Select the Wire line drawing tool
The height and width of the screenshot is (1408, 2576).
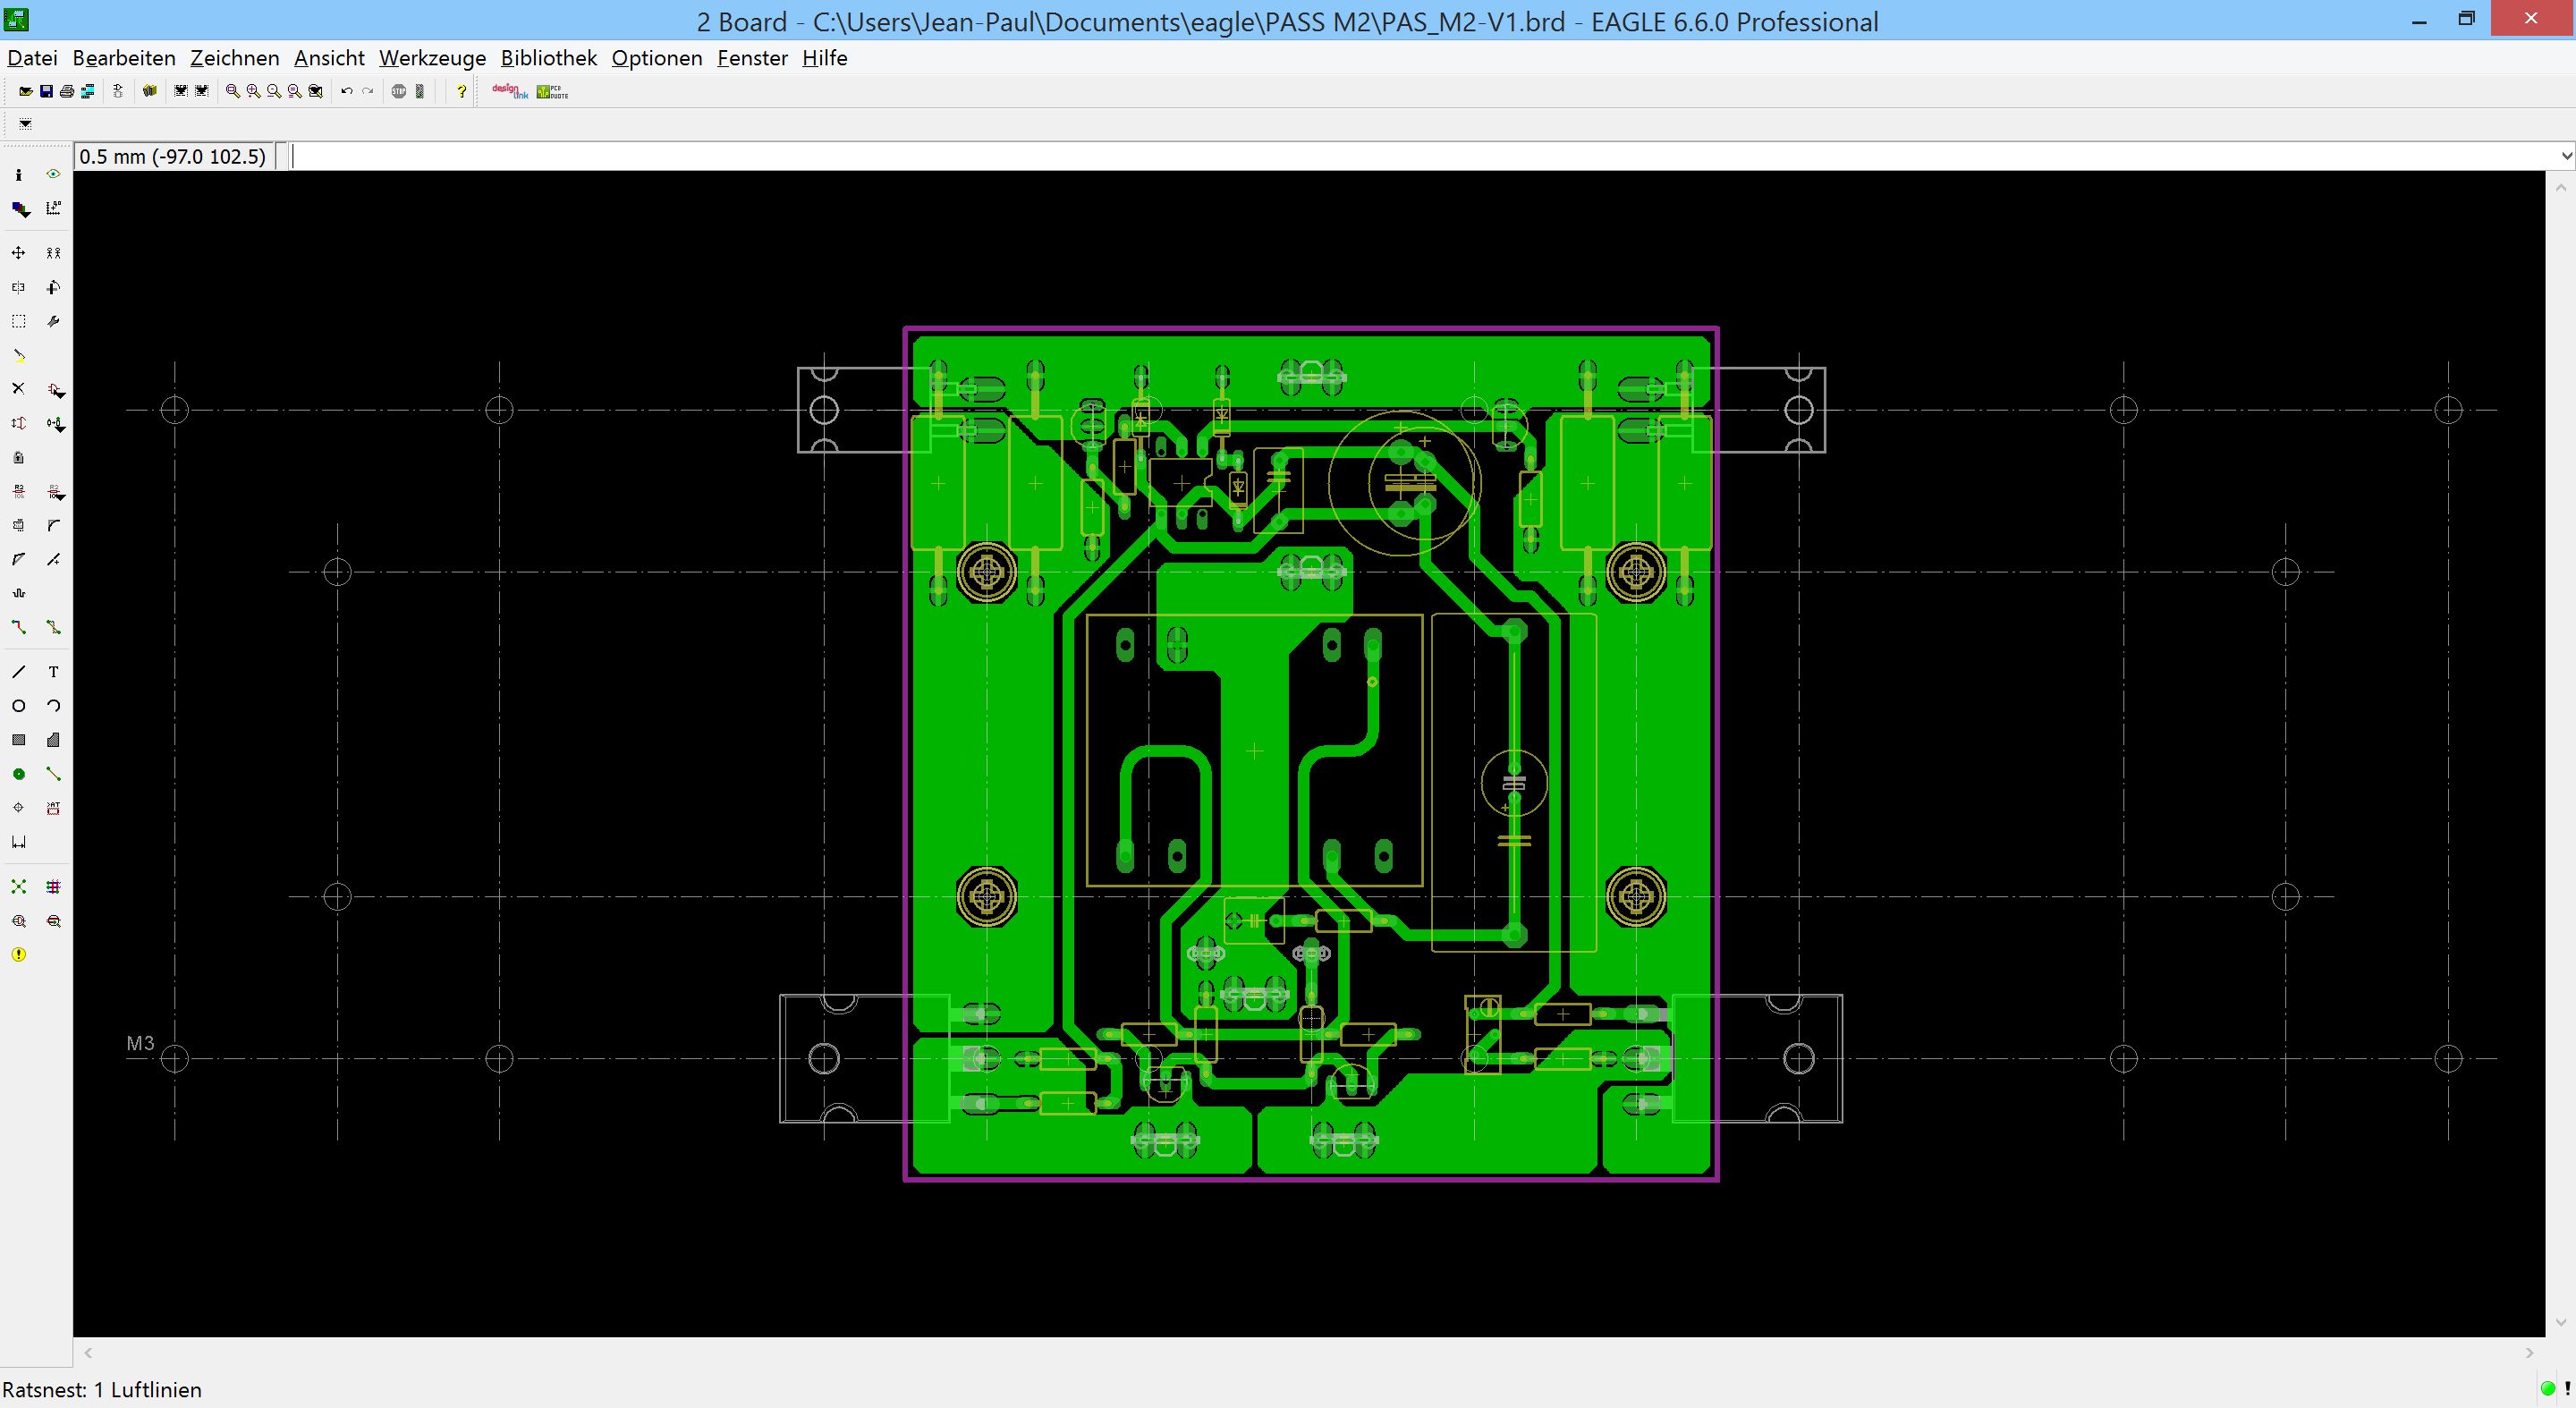coord(18,672)
